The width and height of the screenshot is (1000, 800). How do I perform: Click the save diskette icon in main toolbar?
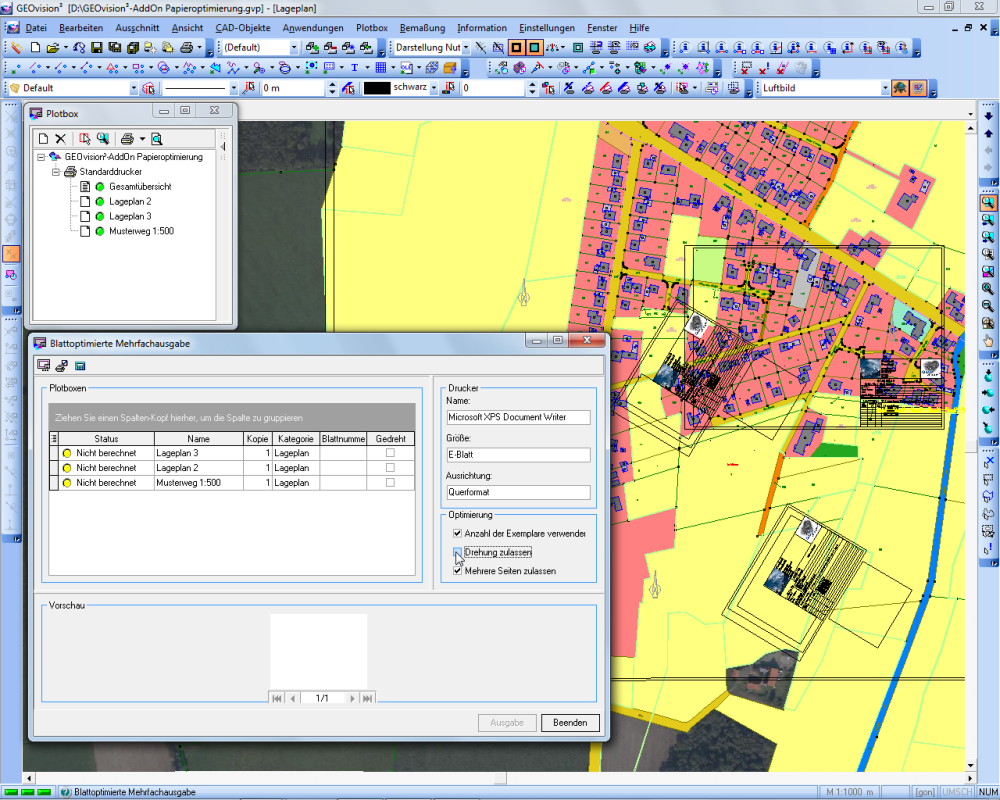pyautogui.click(x=97, y=47)
